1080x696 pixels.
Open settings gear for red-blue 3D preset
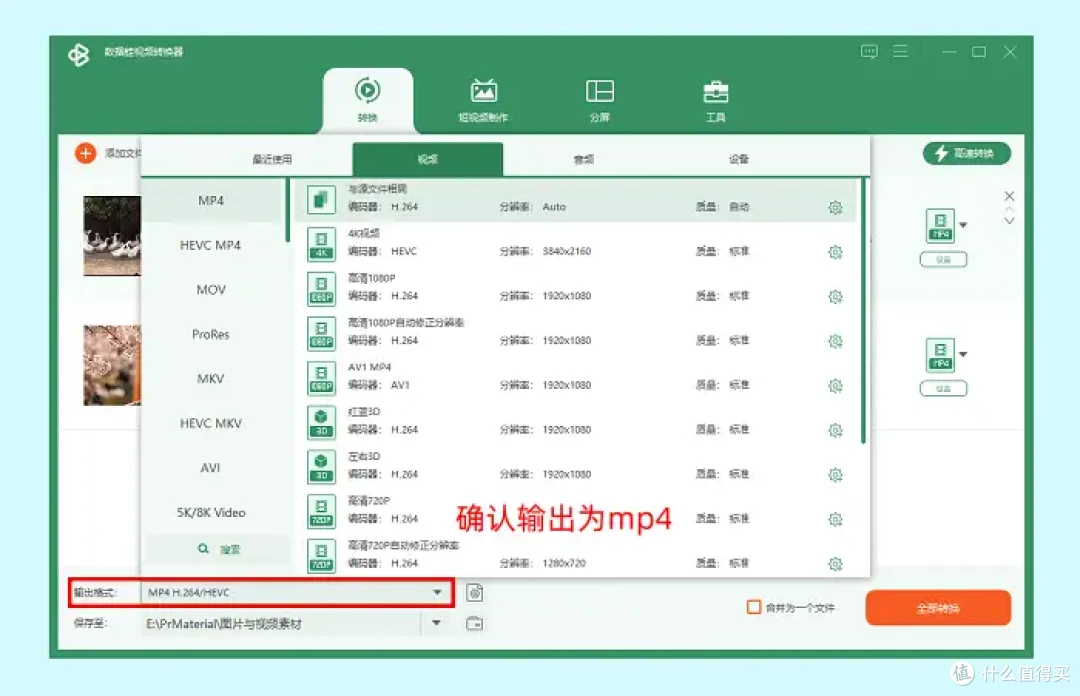[835, 431]
